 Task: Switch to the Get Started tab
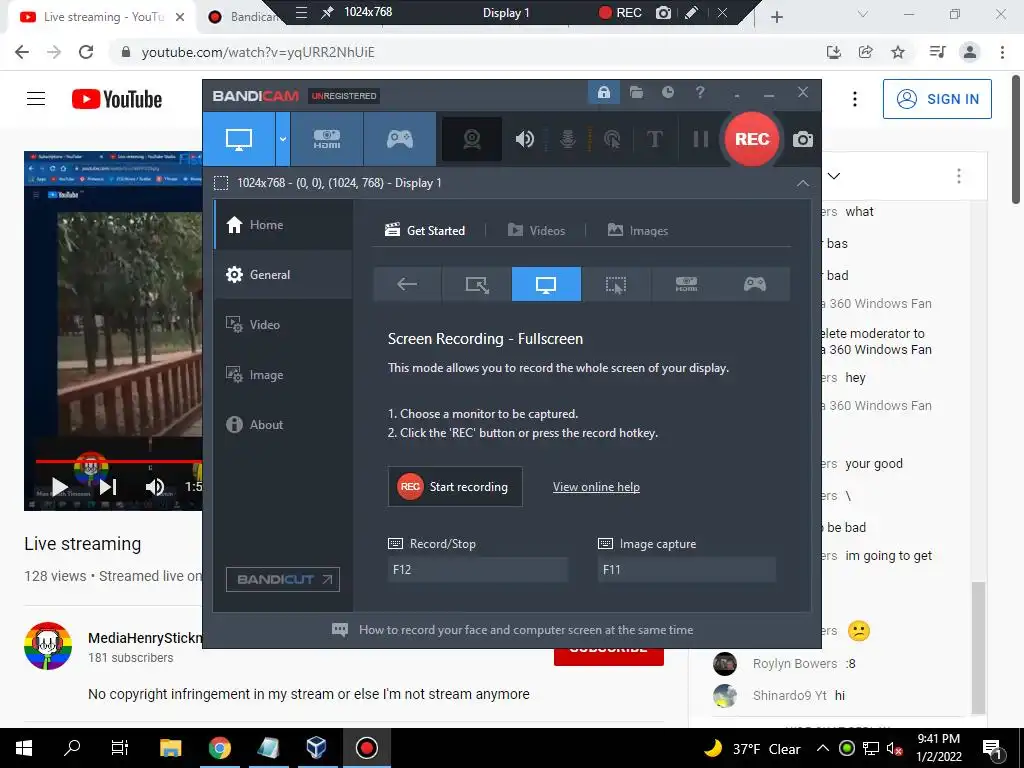(425, 231)
